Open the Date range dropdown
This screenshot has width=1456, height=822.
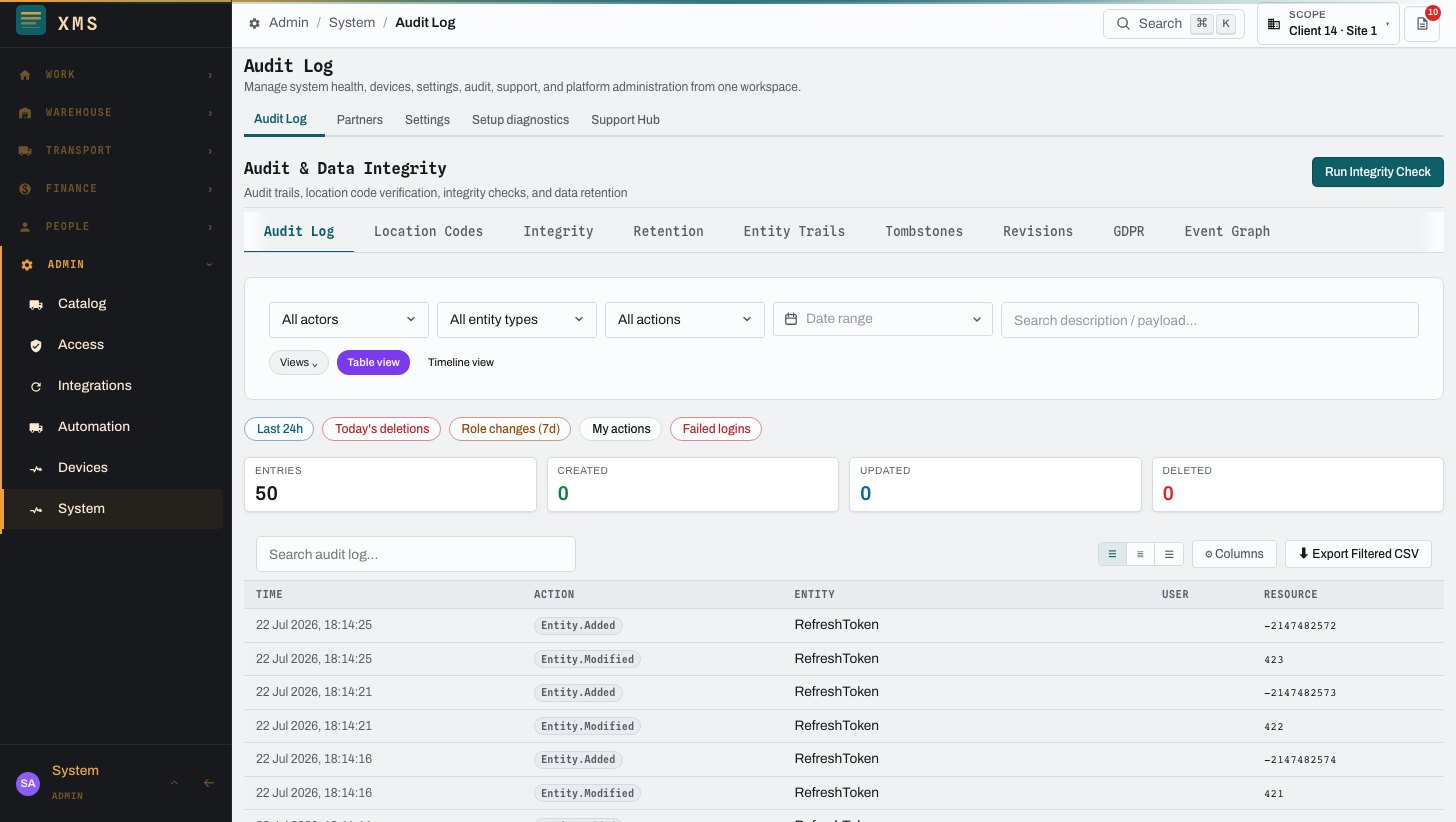pyautogui.click(x=883, y=320)
